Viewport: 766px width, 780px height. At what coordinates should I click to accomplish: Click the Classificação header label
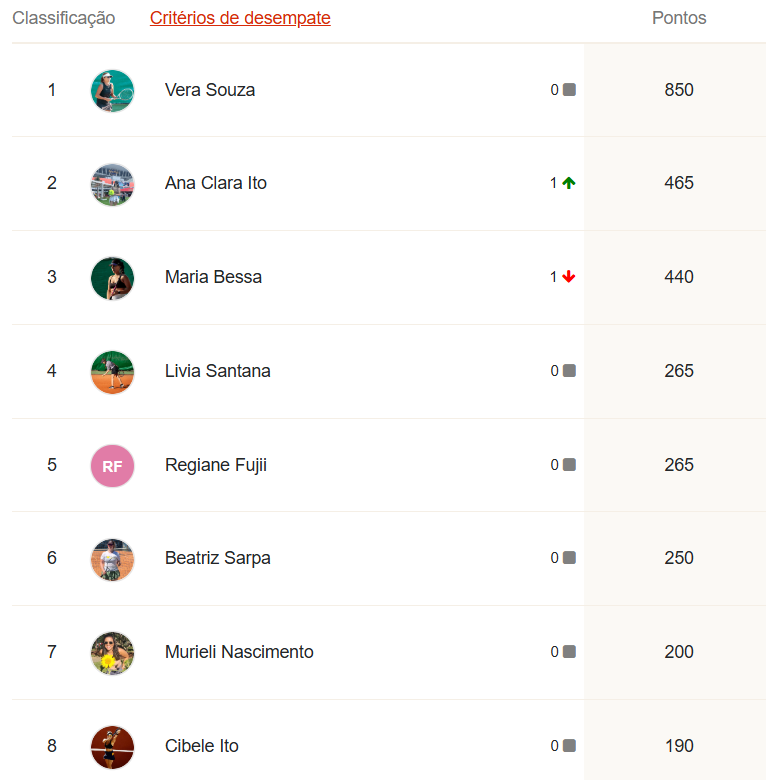tap(64, 18)
